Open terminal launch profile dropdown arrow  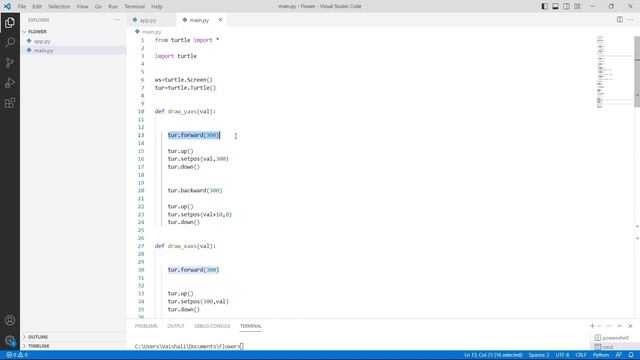(599, 326)
